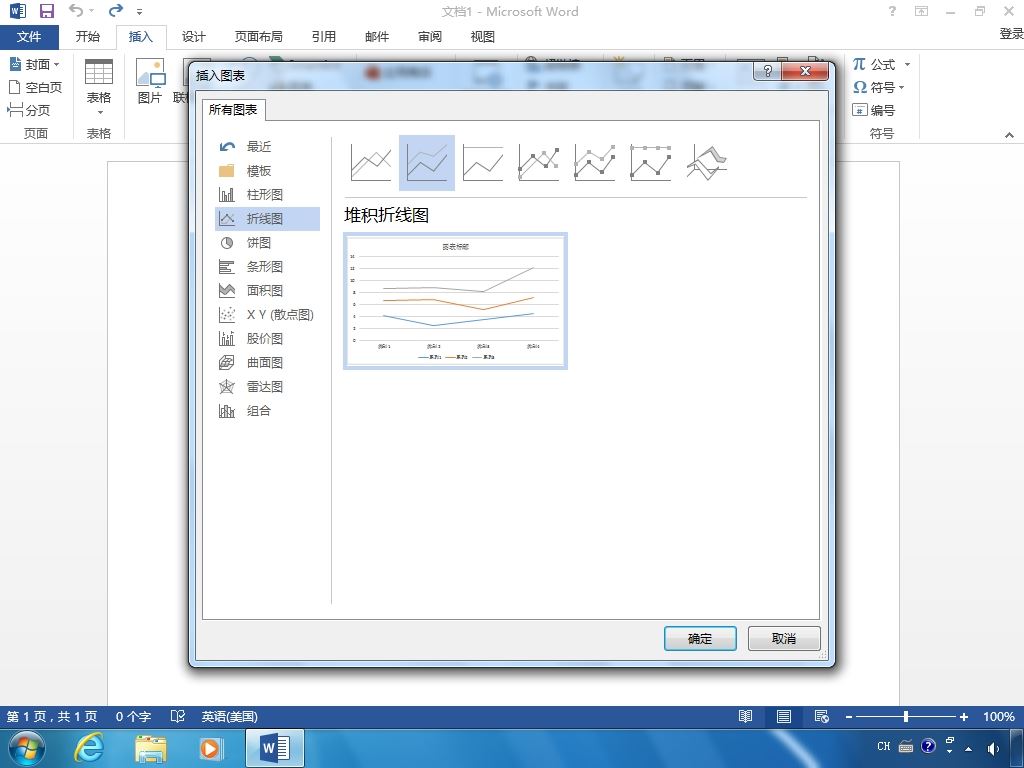Click the 编号 number button
The image size is (1024, 768).
pos(874,110)
